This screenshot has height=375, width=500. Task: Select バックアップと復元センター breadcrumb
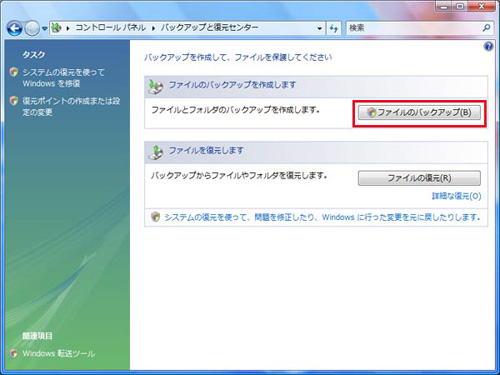point(210,28)
